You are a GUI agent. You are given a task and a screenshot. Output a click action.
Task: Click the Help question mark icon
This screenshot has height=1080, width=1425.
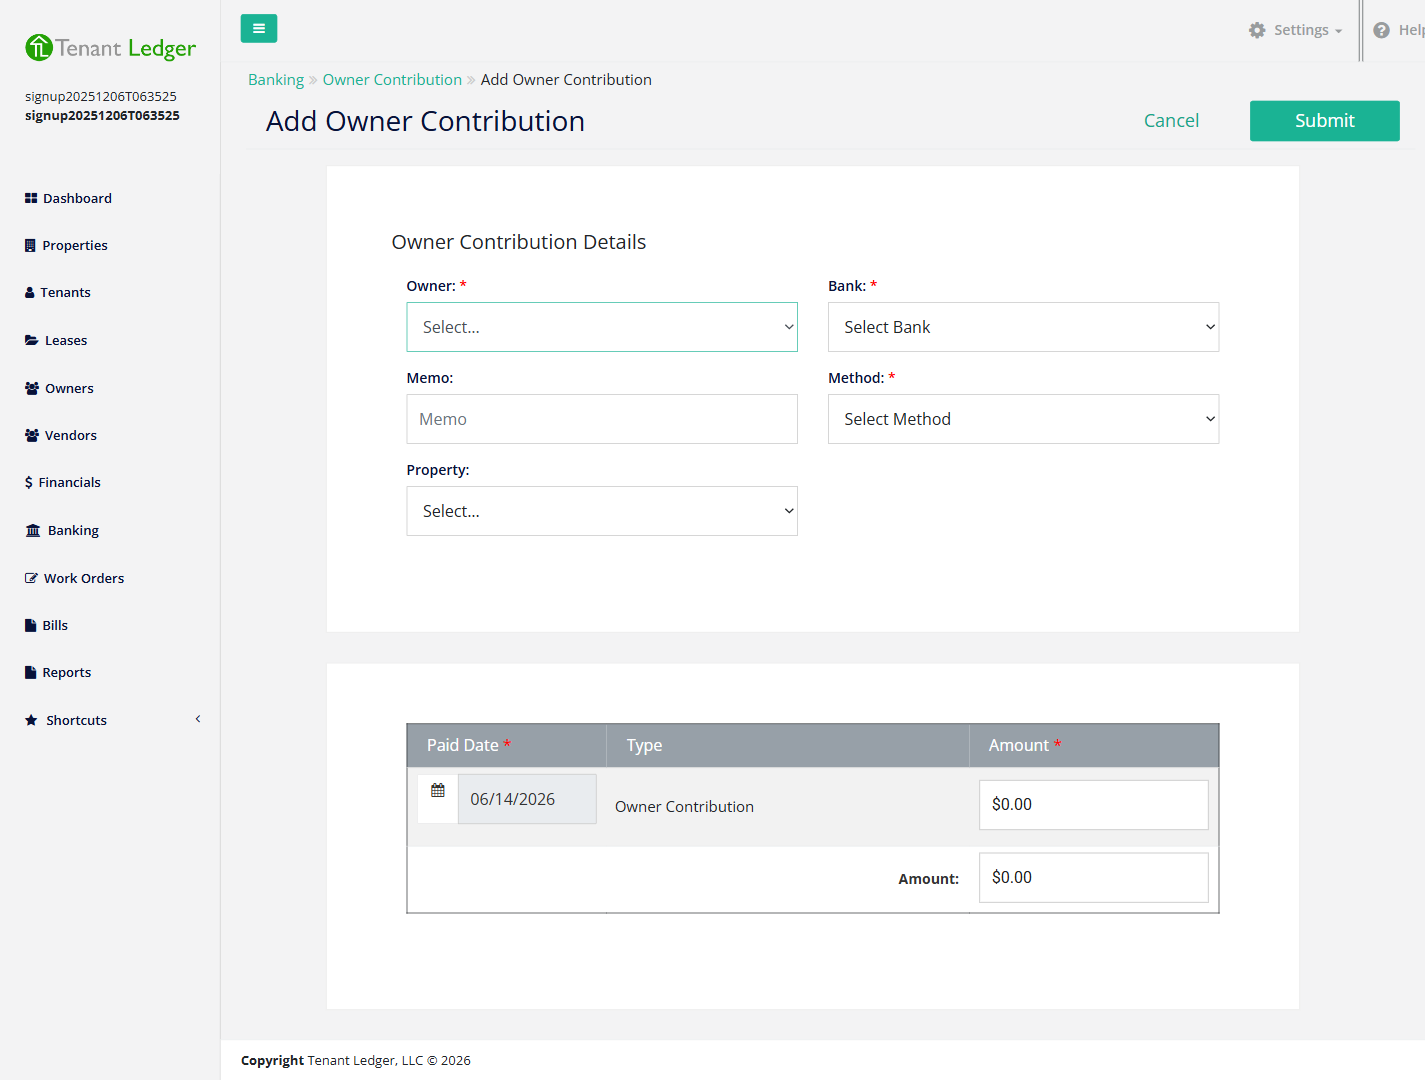point(1382,30)
